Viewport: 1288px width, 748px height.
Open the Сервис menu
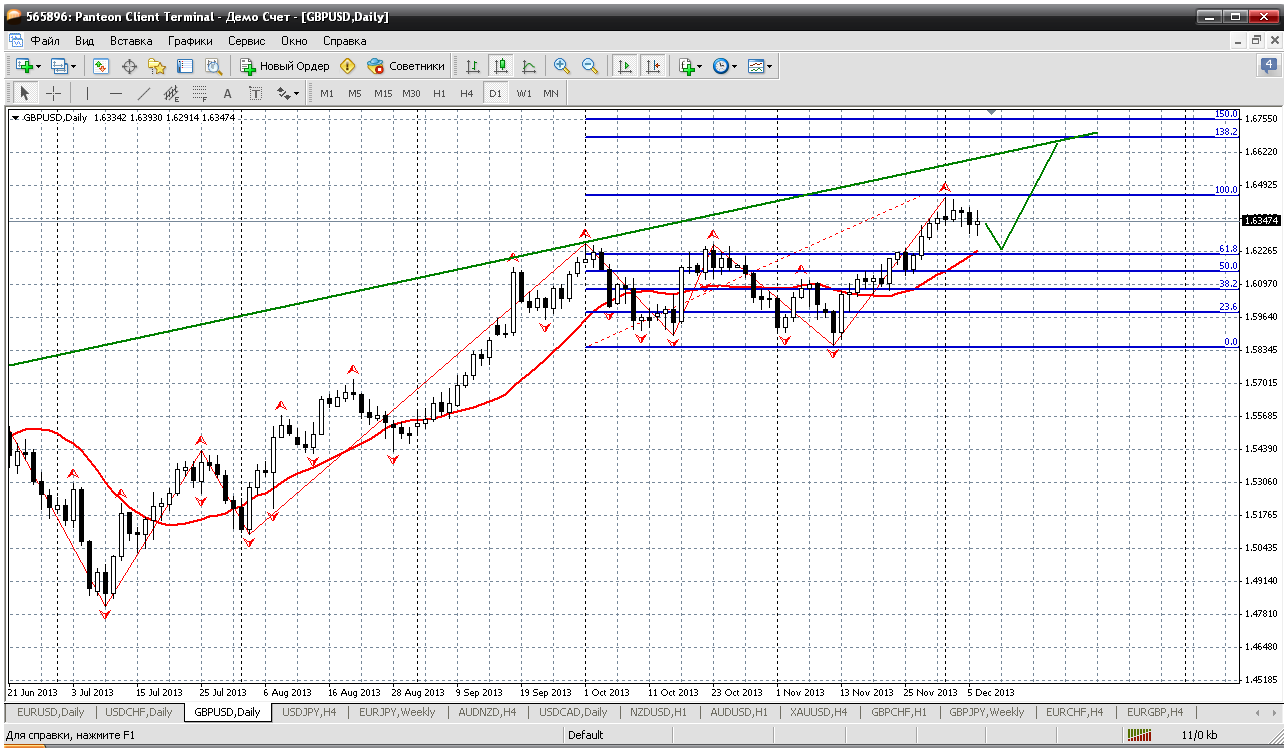(246, 41)
